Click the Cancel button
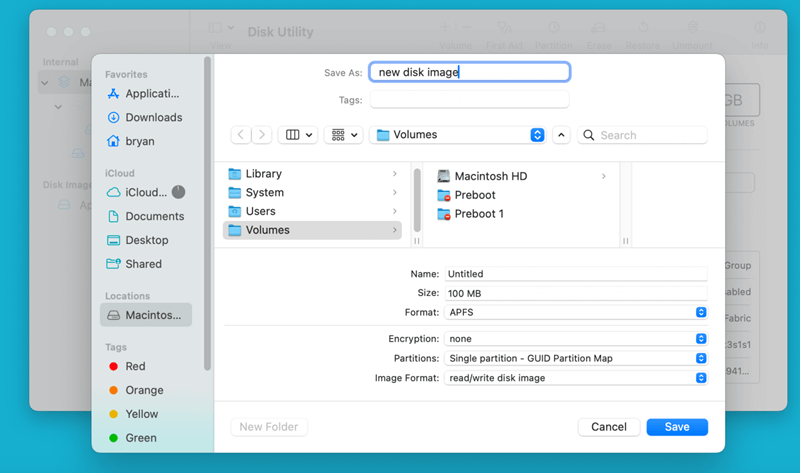800x473 pixels. pyautogui.click(x=609, y=427)
